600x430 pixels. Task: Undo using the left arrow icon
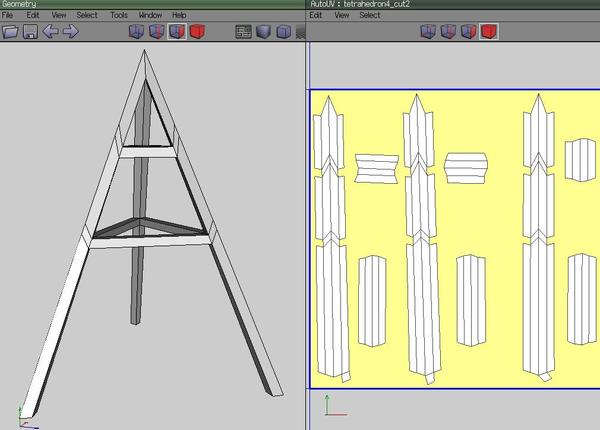tap(50, 31)
